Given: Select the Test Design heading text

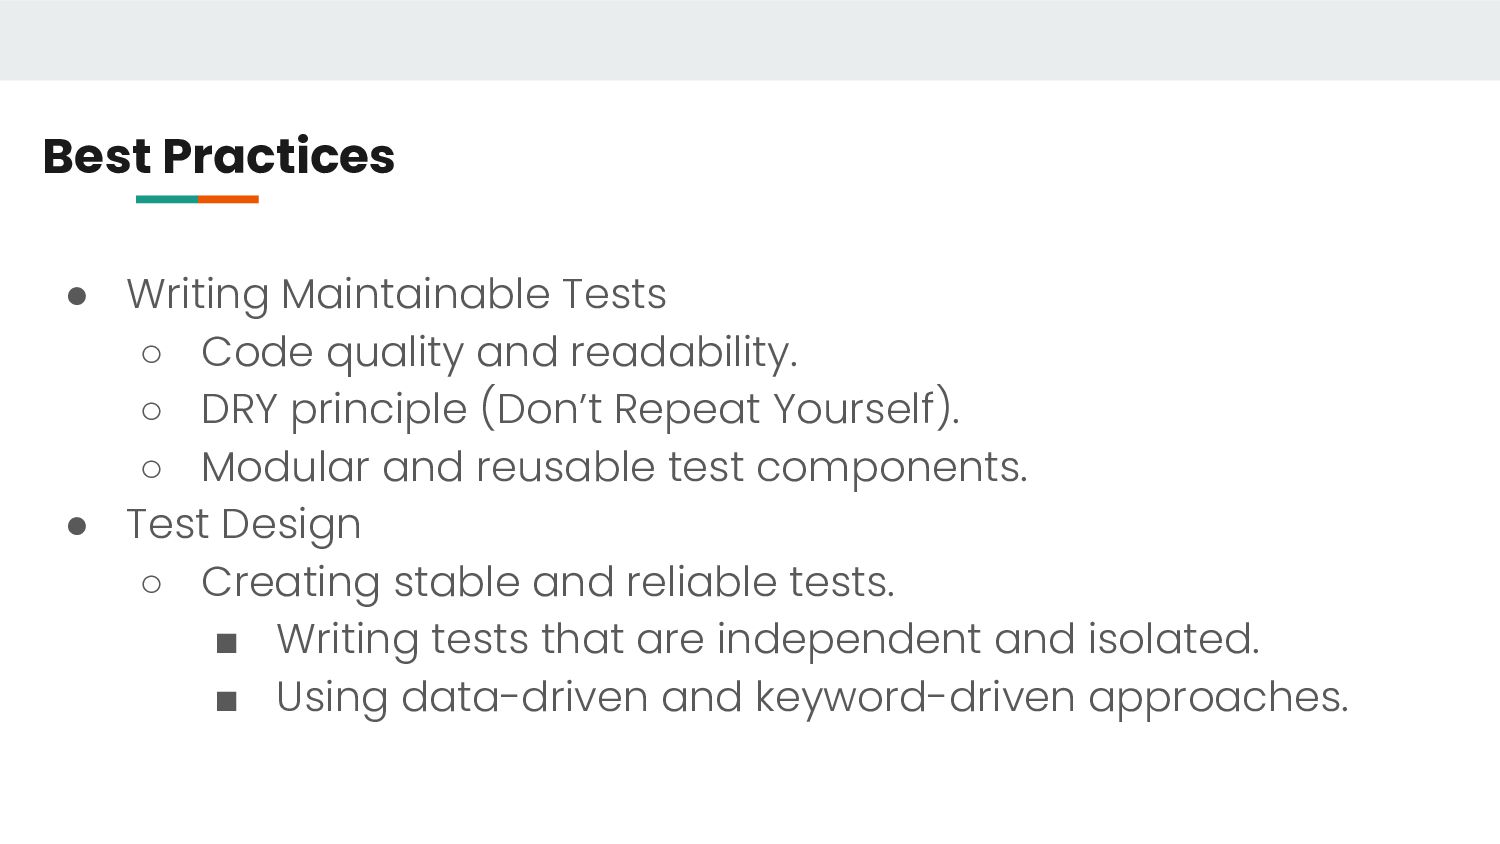Looking at the screenshot, I should [243, 524].
